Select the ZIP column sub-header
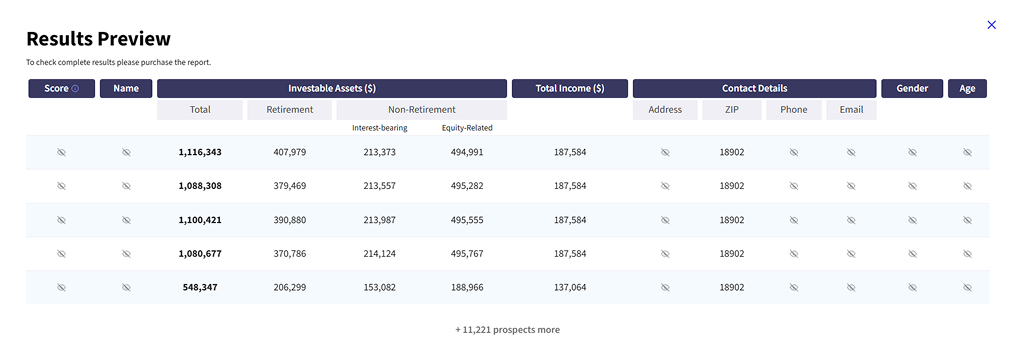The height and width of the screenshot is (363, 1016). [732, 110]
